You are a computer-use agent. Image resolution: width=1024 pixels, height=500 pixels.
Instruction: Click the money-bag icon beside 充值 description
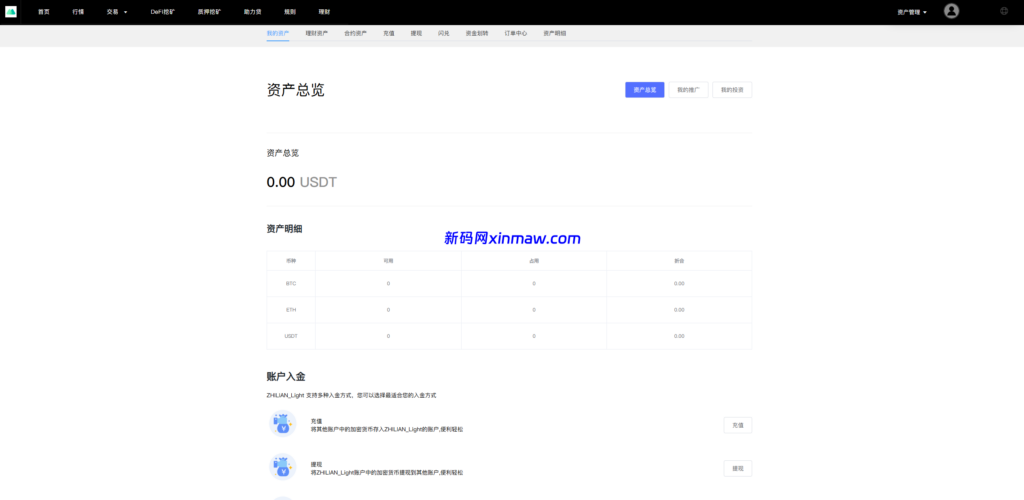[282, 424]
